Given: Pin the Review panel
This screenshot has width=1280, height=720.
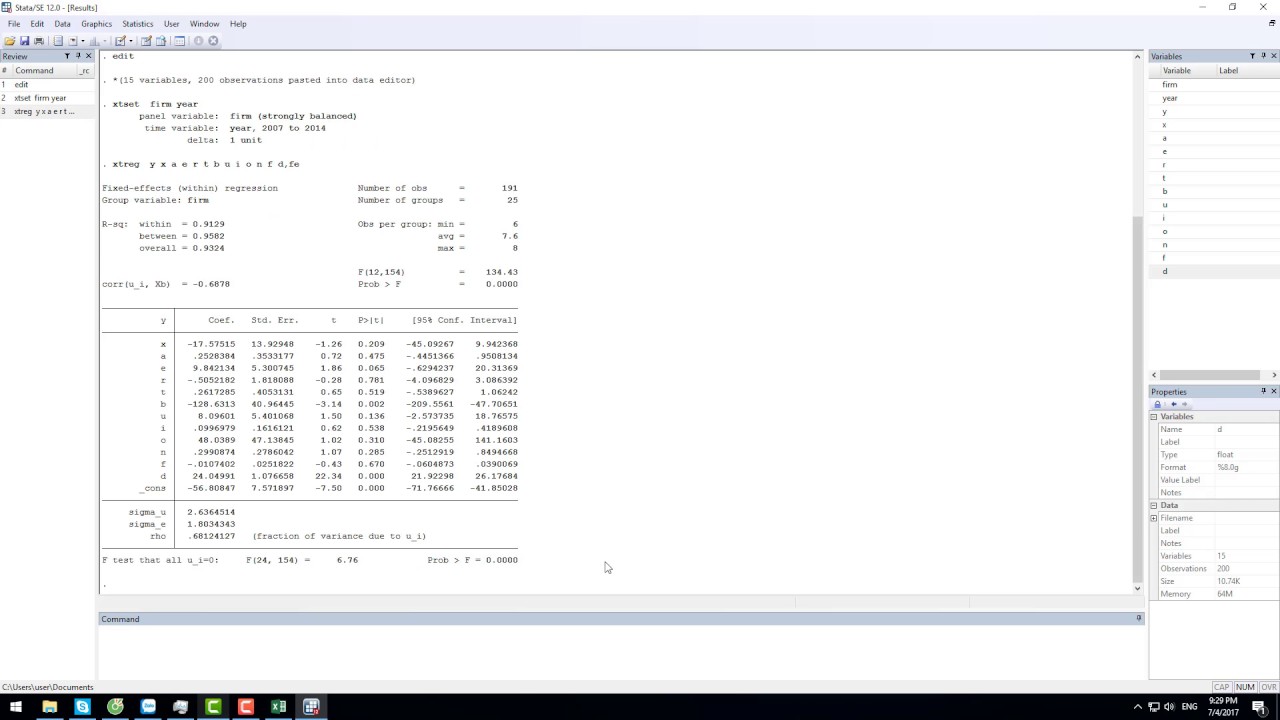Looking at the screenshot, I should [78, 56].
